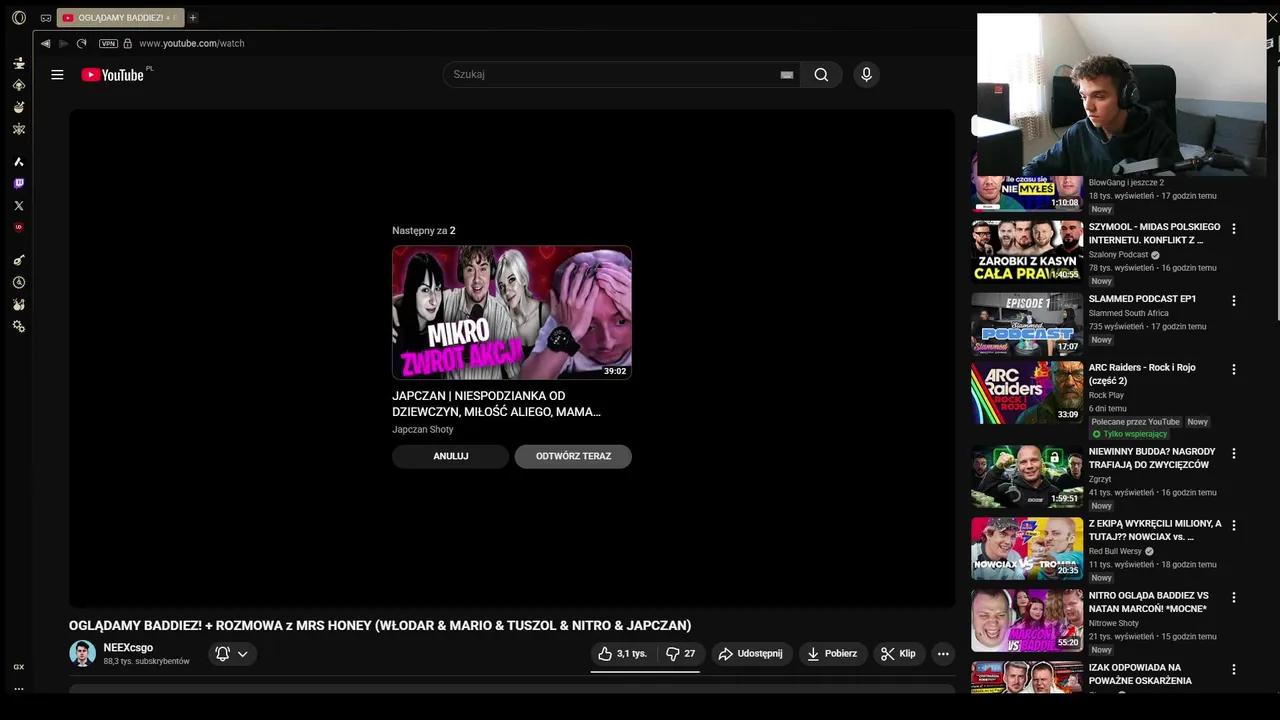
Task: Open options menu for ARC Raiders video
Action: tap(1233, 370)
